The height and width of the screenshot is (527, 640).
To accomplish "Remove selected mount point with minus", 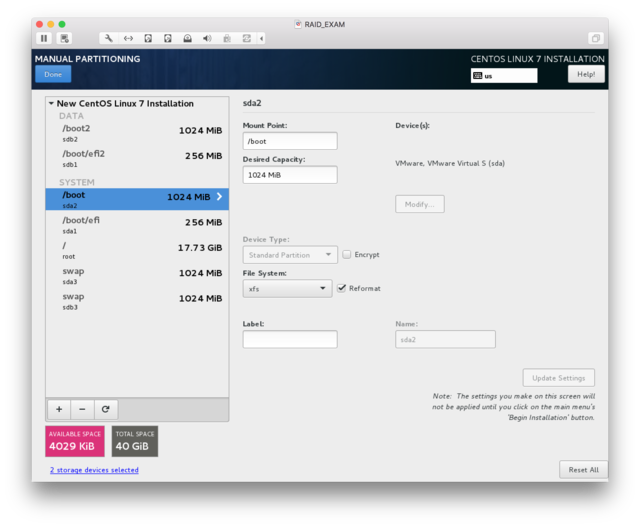I will [x=82, y=409].
